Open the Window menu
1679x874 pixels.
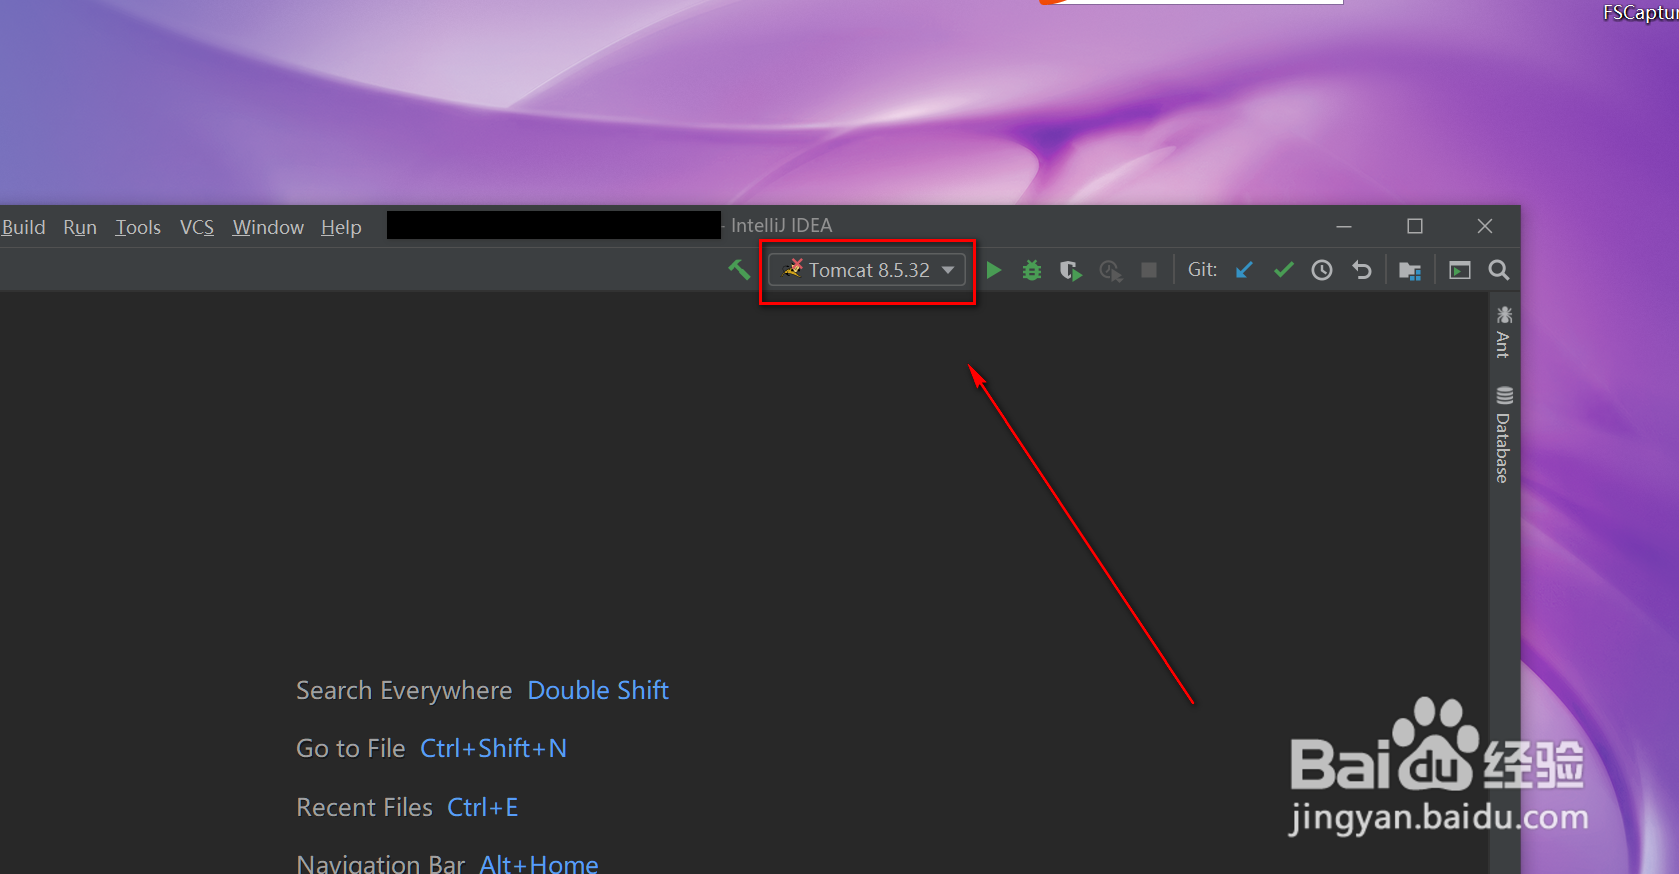pos(268,227)
